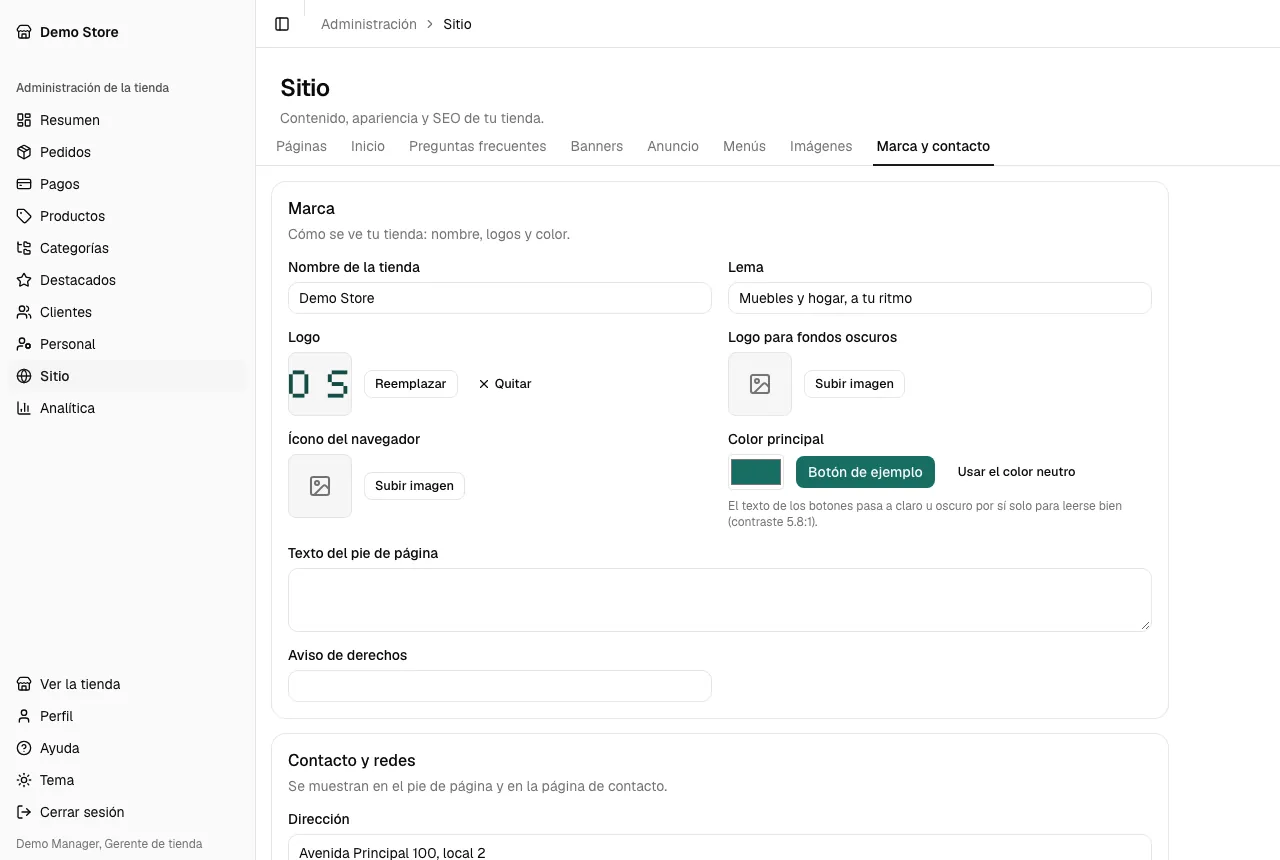The image size is (1280, 860).
Task: Focus Texto del pie de página textarea
Action: click(720, 600)
